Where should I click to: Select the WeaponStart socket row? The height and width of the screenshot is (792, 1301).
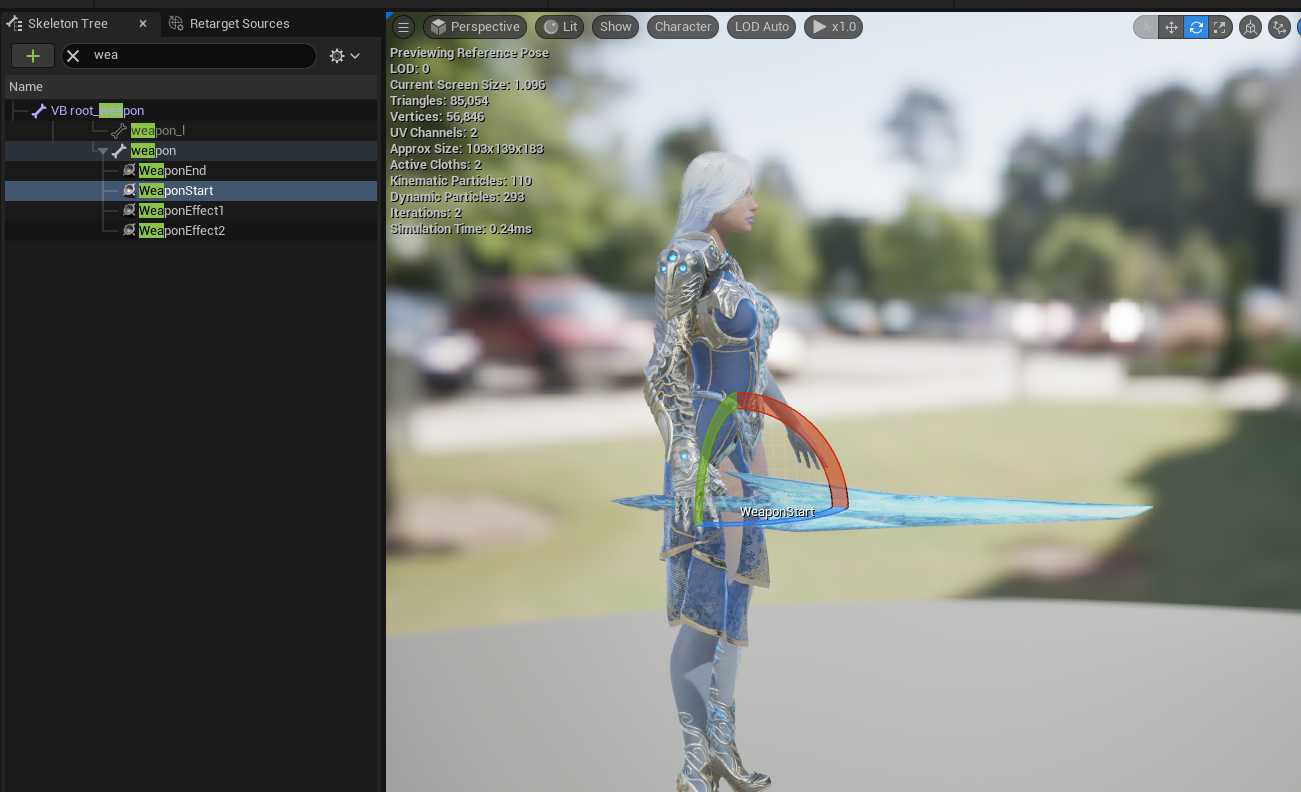point(191,190)
